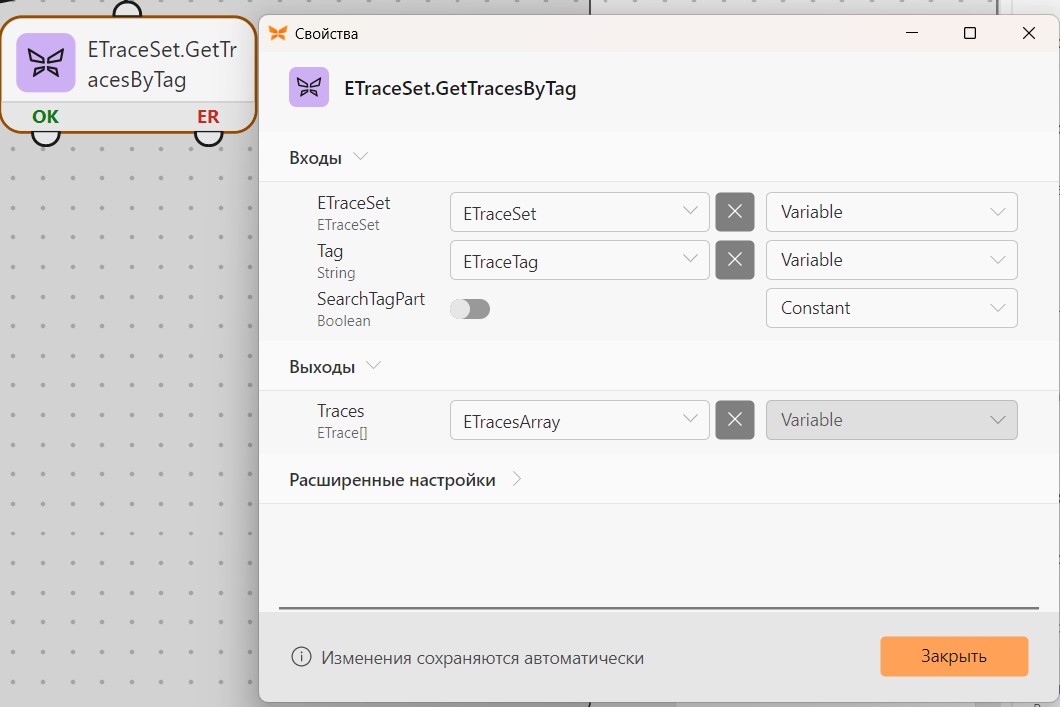This screenshot has height=707, width=1060.
Task: Collapse the Выходы section
Action: pyautogui.click(x=373, y=366)
